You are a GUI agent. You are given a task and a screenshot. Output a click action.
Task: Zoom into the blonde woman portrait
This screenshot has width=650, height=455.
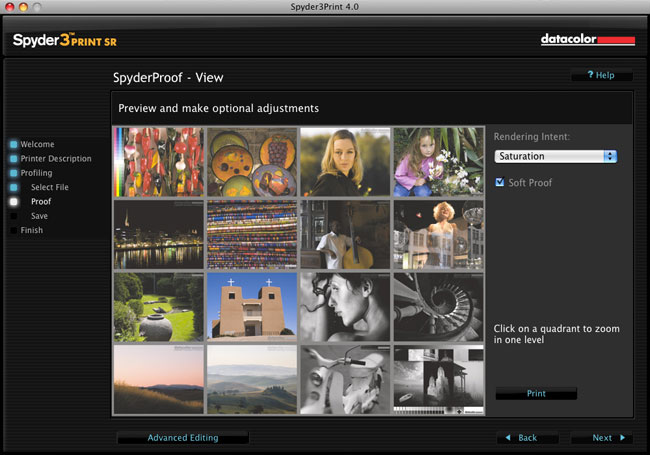click(x=345, y=162)
